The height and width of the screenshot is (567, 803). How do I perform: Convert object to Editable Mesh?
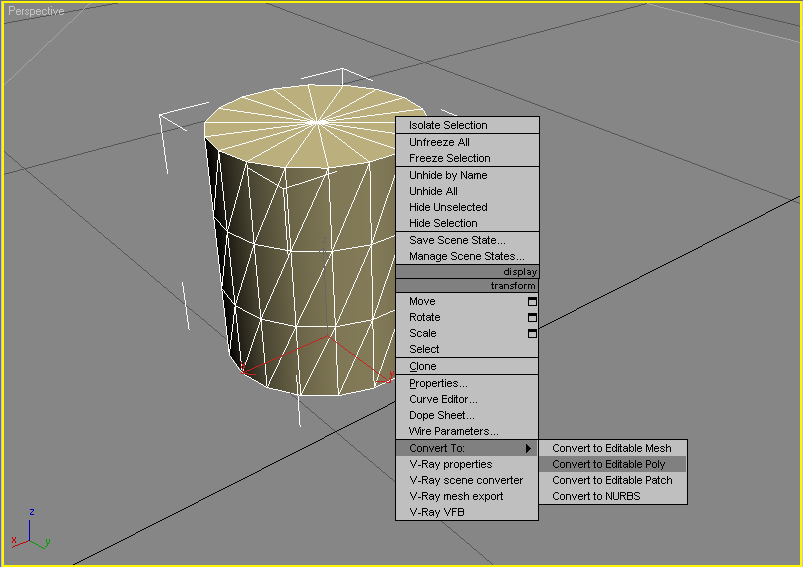point(612,448)
